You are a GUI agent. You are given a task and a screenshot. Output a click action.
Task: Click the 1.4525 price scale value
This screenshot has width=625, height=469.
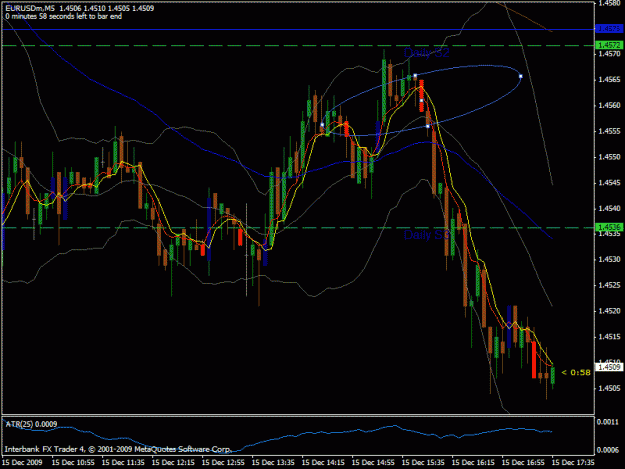pyautogui.click(x=610, y=285)
